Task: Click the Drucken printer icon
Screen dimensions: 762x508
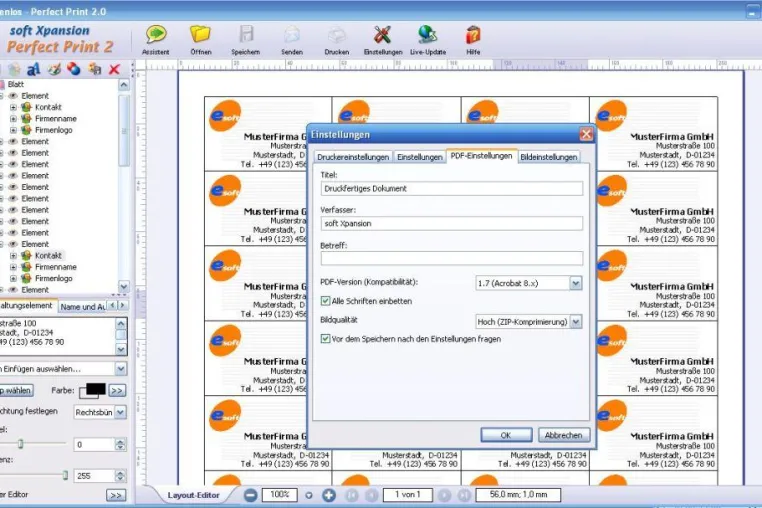Action: [x=336, y=35]
